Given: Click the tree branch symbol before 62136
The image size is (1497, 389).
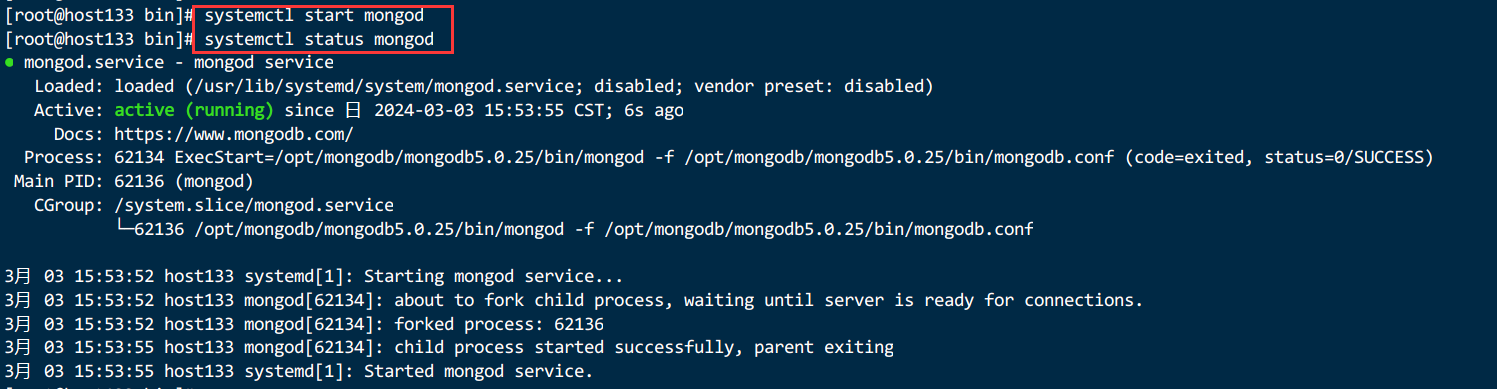Looking at the screenshot, I should (124, 230).
